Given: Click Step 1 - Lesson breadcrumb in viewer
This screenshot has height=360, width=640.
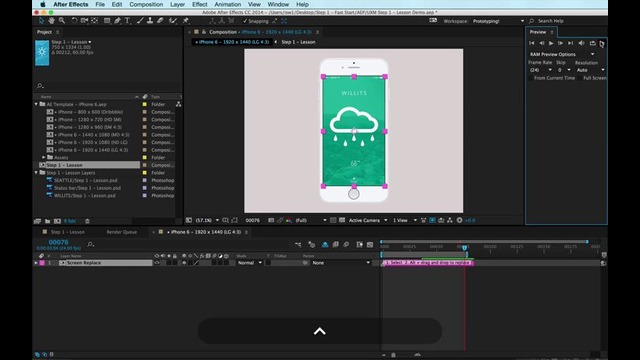Looking at the screenshot, I should tap(298, 42).
